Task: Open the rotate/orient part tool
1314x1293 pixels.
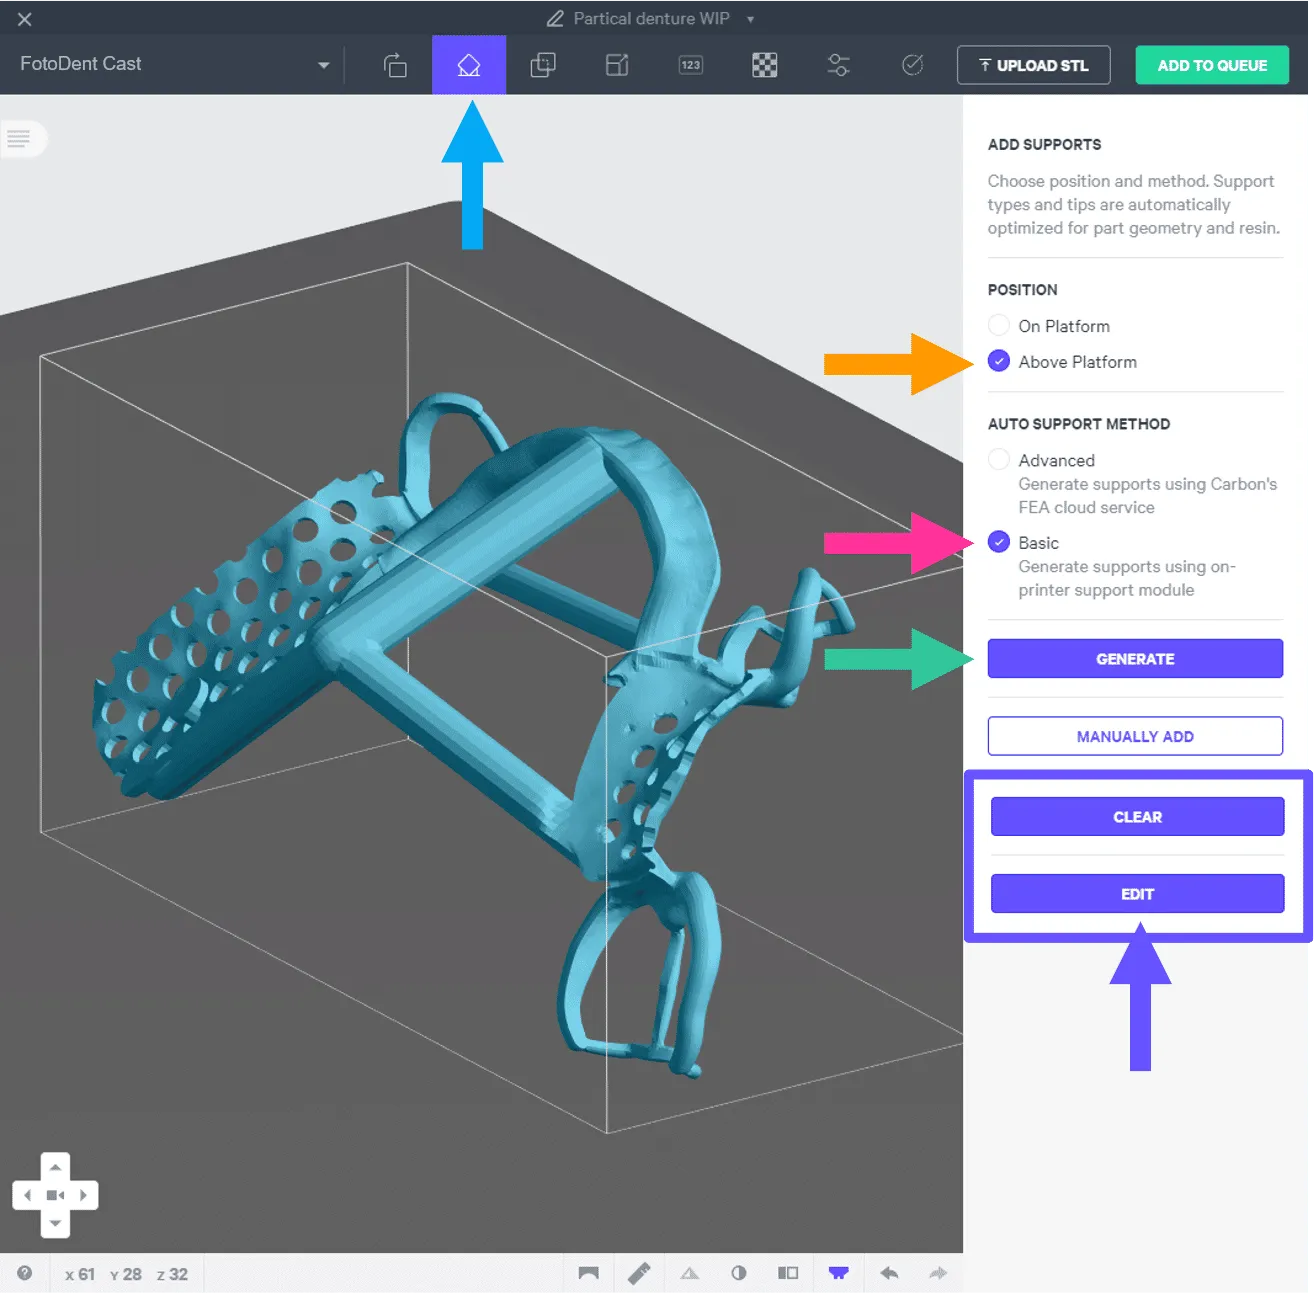Action: click(x=395, y=65)
